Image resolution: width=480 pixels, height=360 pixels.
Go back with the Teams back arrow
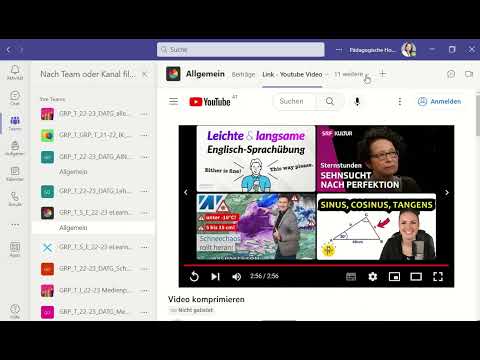pyautogui.click(x=8, y=50)
